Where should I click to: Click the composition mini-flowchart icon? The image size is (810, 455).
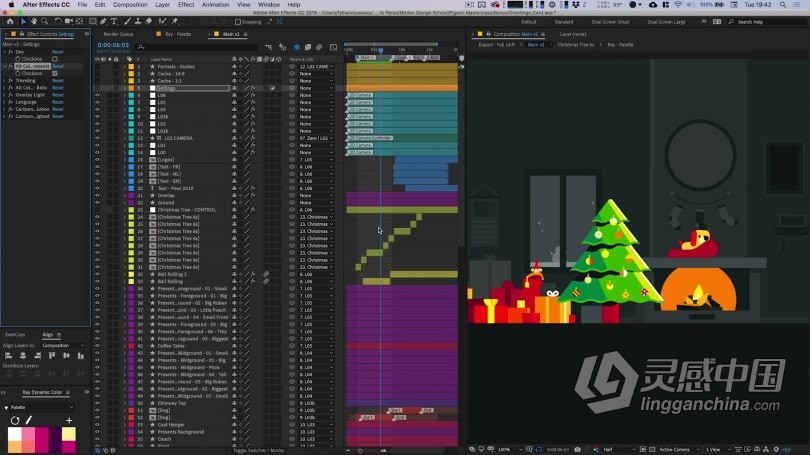tap(268, 48)
